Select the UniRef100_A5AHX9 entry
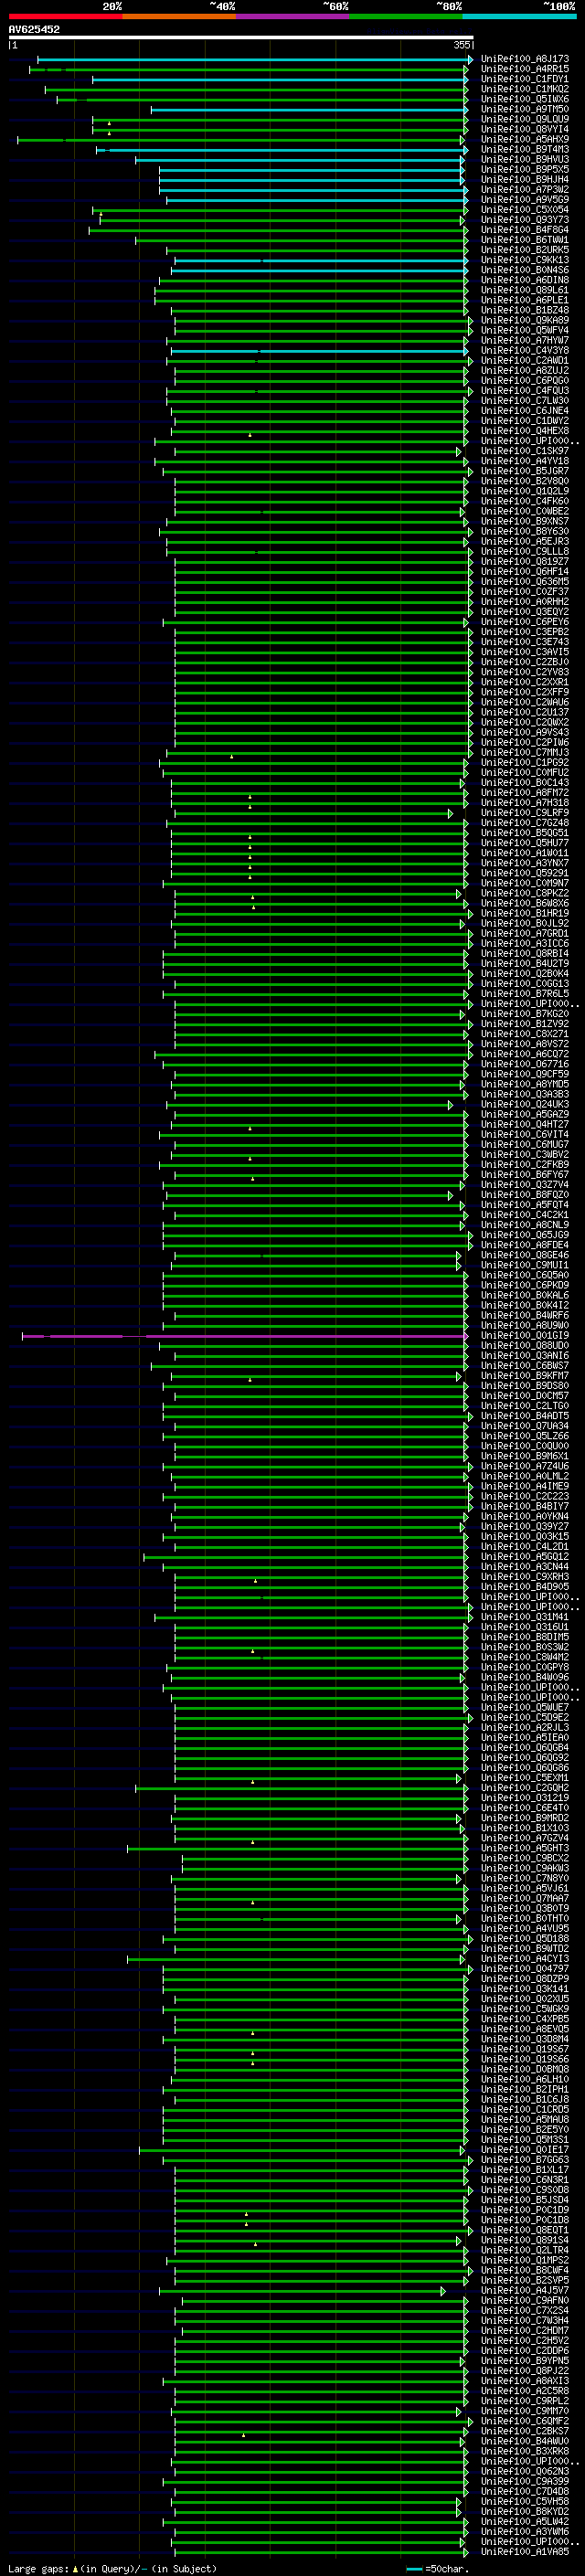585x2576 pixels. [x=524, y=139]
